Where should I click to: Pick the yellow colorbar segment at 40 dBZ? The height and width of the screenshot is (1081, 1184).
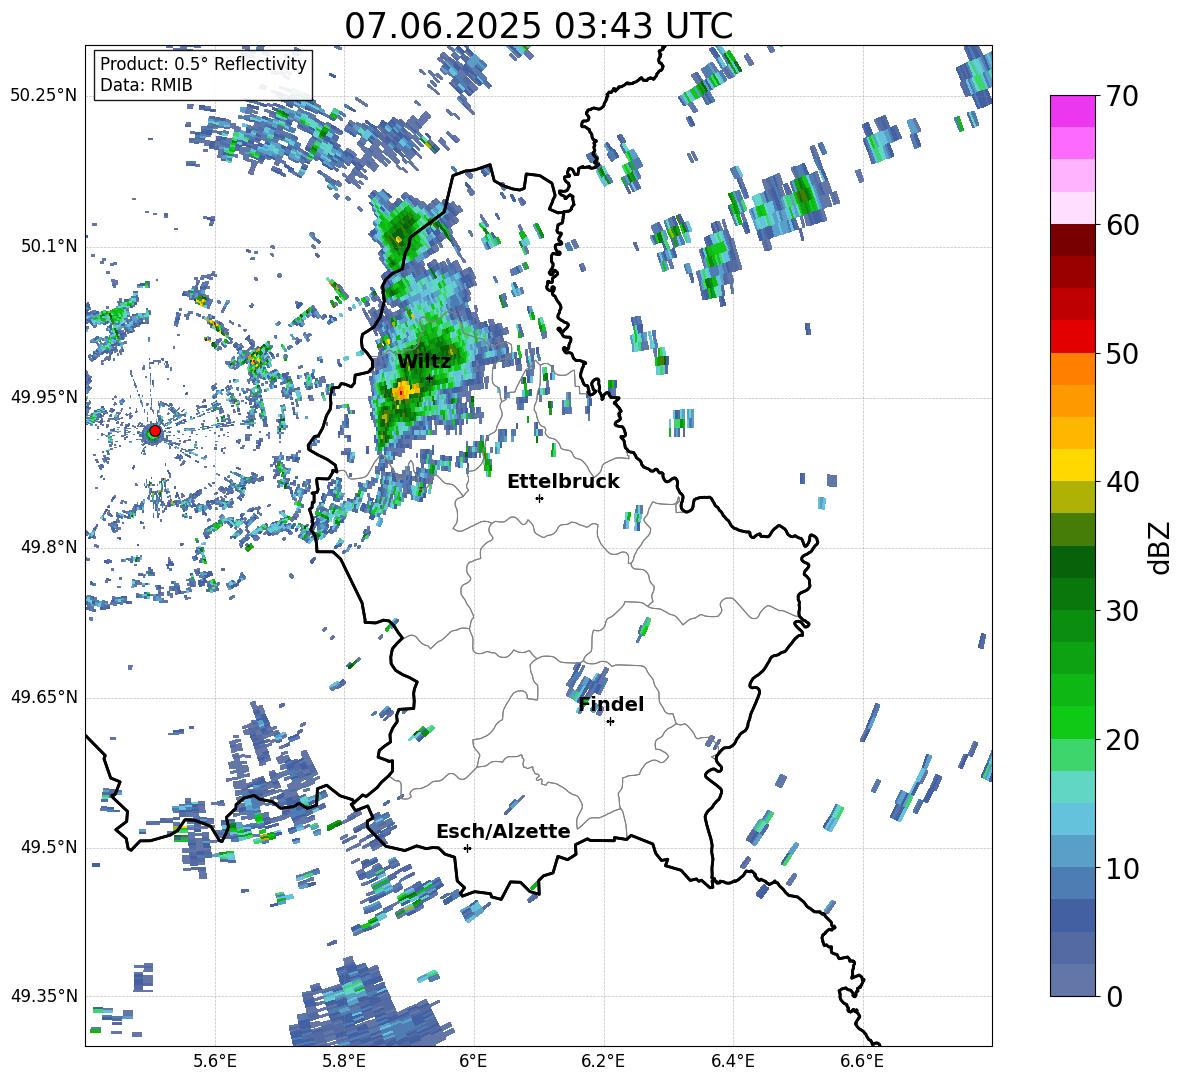tap(1072, 465)
